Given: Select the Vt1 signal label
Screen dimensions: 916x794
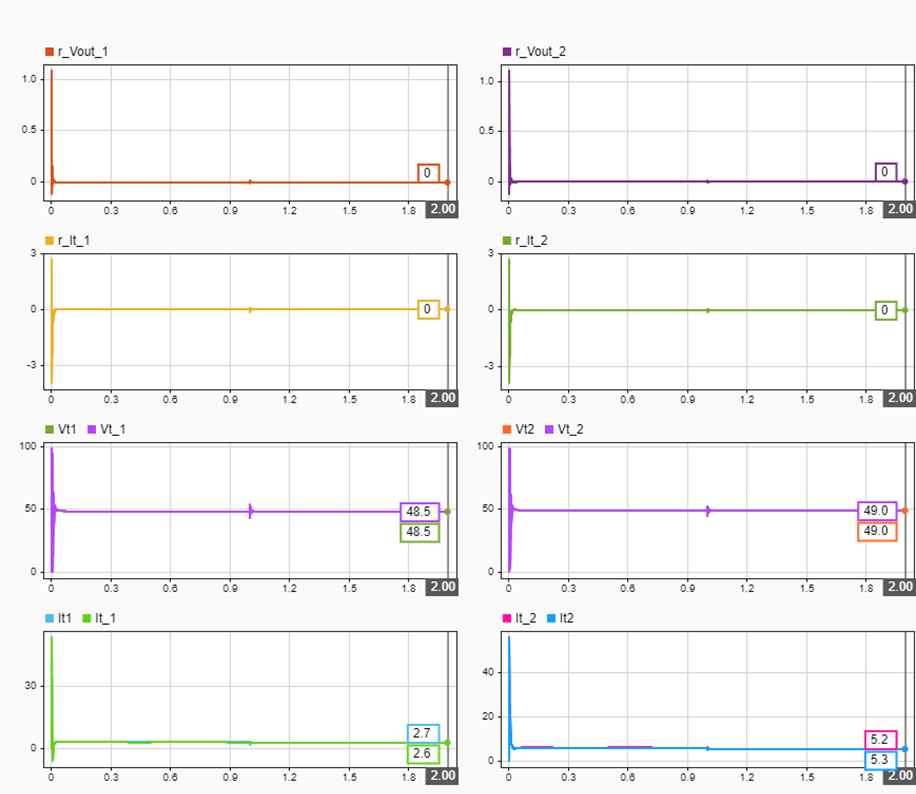Looking at the screenshot, I should [x=67, y=429].
